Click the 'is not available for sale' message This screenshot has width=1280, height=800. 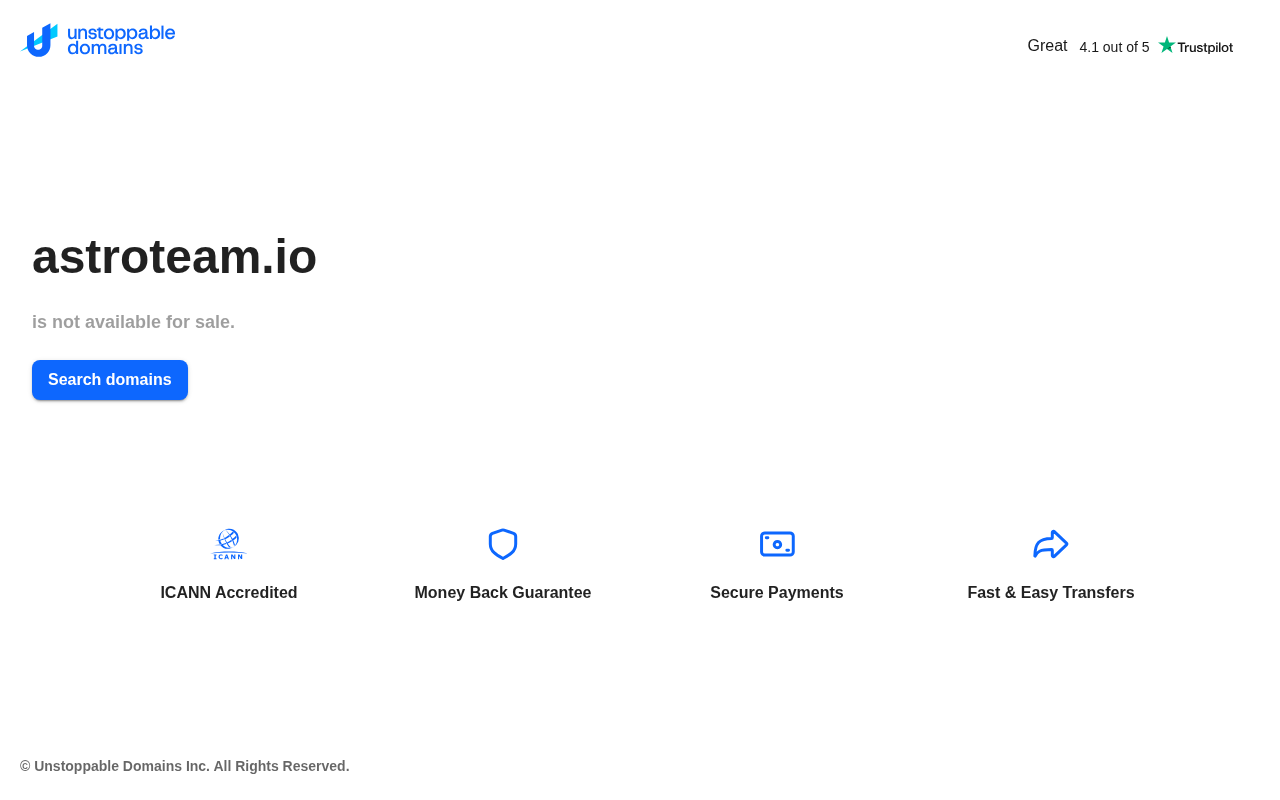tap(133, 322)
